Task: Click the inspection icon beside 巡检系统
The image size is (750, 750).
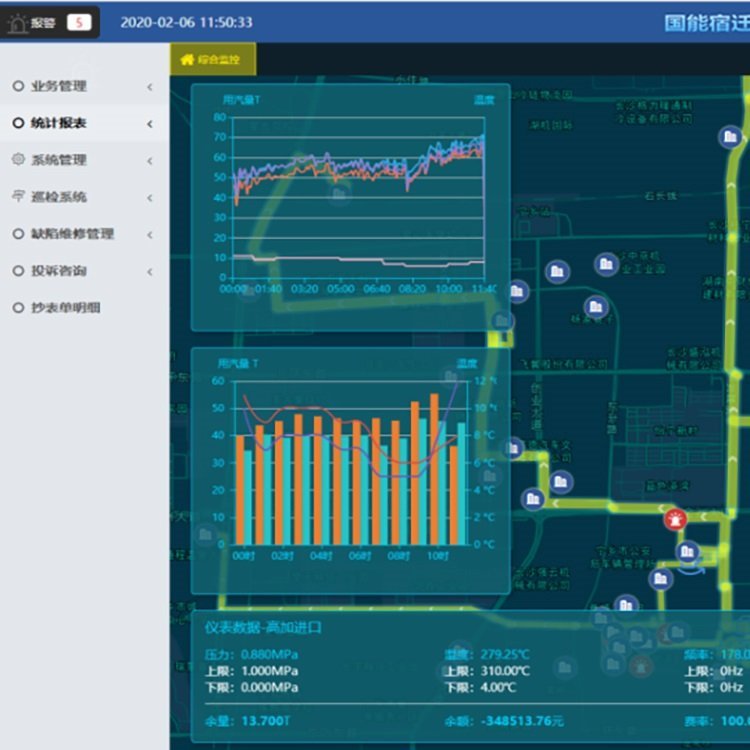Action: tap(18, 197)
